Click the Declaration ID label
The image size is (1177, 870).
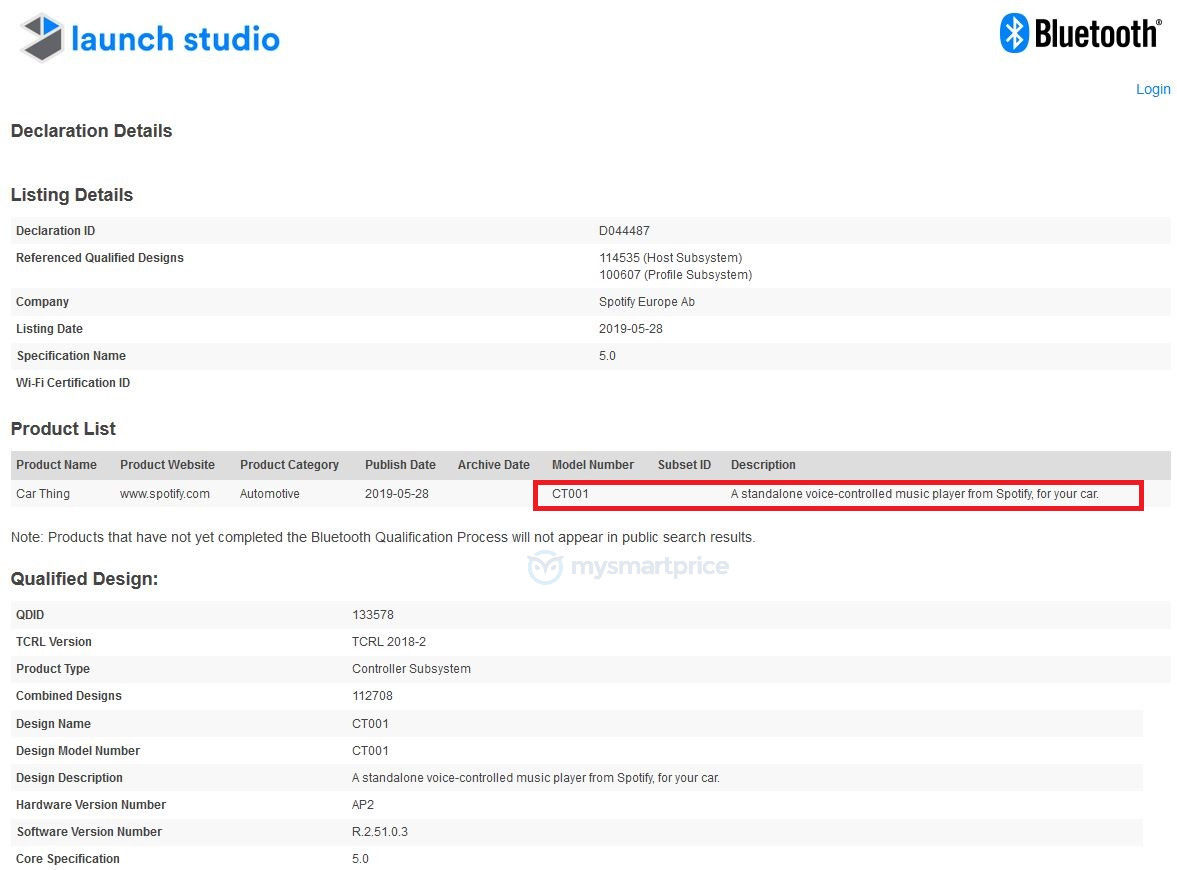click(x=56, y=230)
